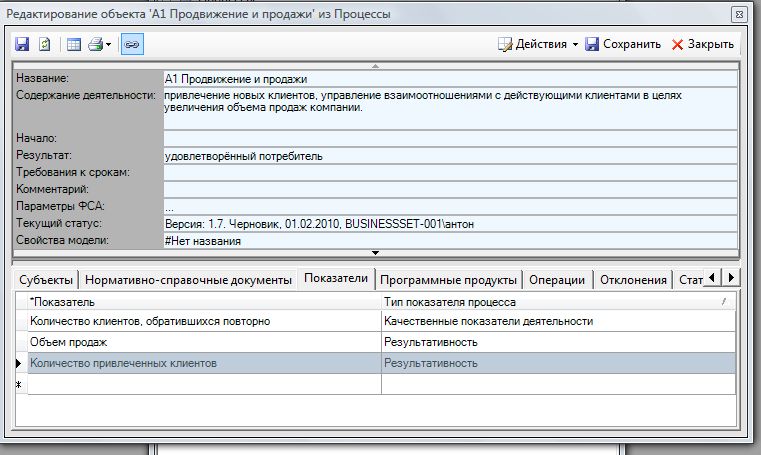Open the Нормативно-справочные документы tab
This screenshot has width=761, height=455.
(189, 279)
